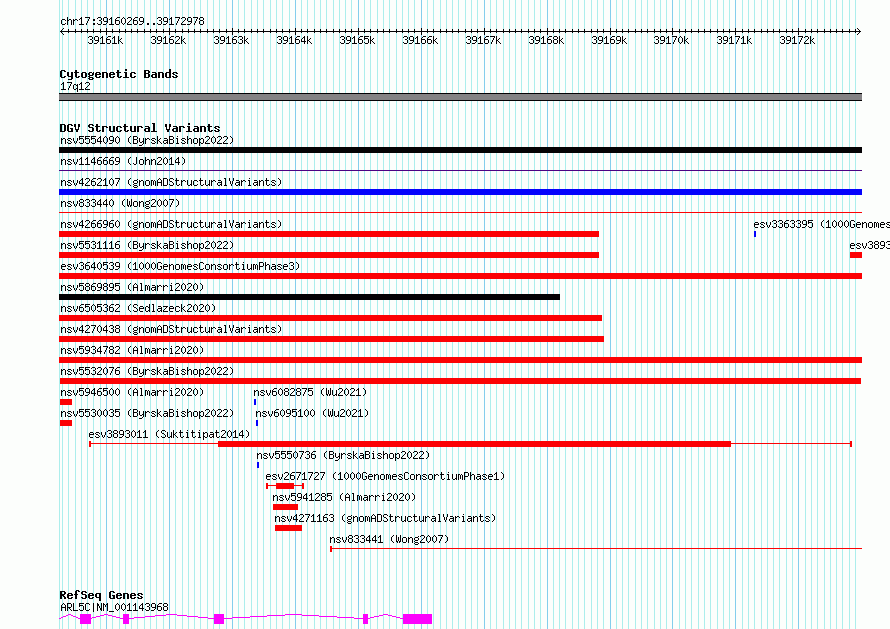Viewport: 890px width, 629px height.
Task: Select the red nsv5532076 variant bar
Action: click(x=460, y=381)
